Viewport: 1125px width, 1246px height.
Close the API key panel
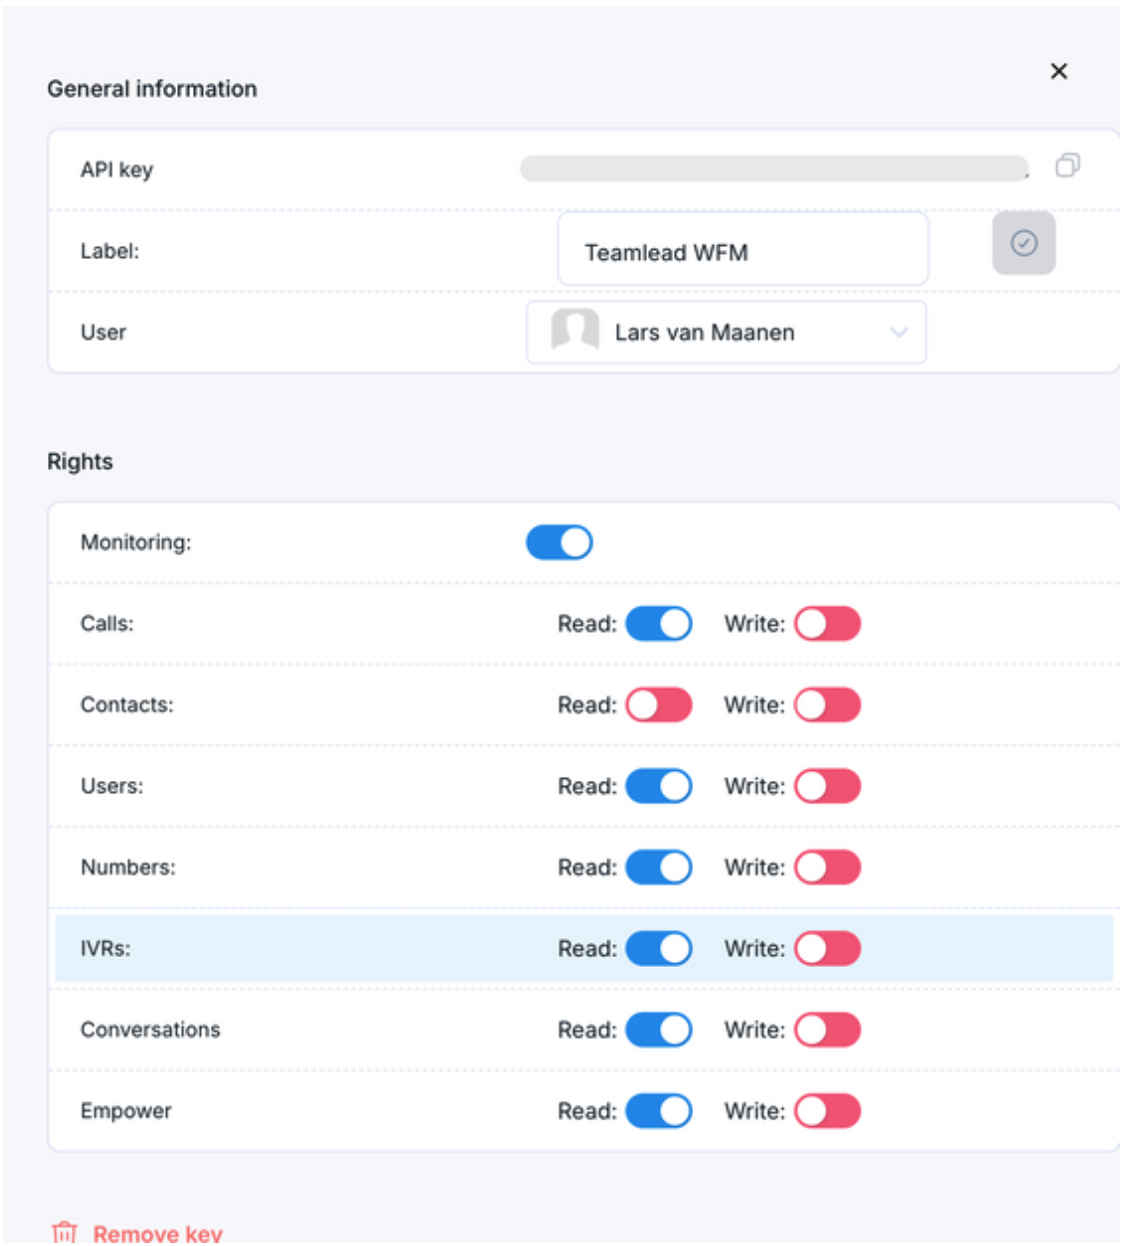coord(1059,71)
